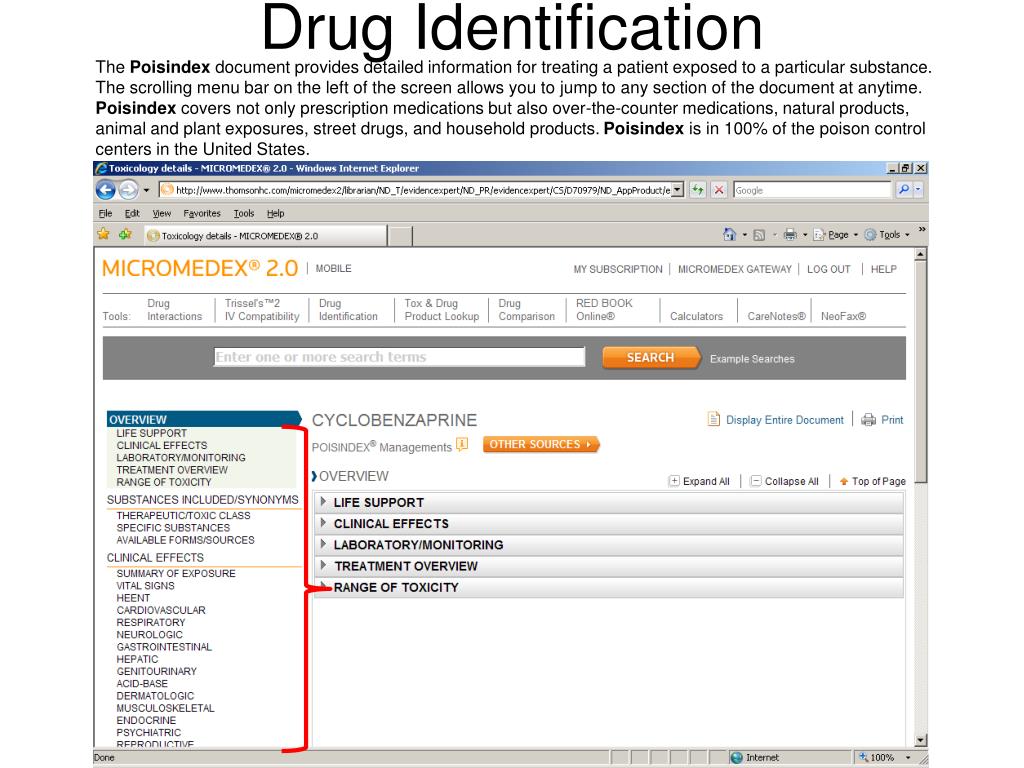Image resolution: width=1024 pixels, height=768 pixels.
Task: Click the Refresh page icon
Action: (697, 190)
